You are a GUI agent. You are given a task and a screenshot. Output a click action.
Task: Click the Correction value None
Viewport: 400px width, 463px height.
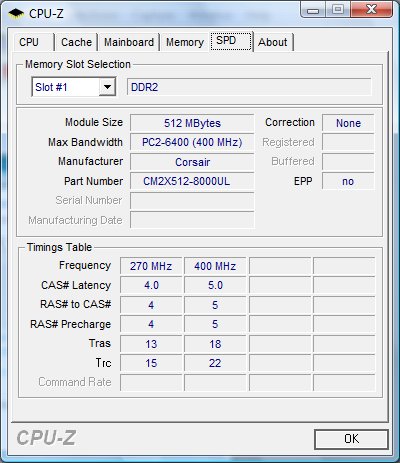(348, 123)
